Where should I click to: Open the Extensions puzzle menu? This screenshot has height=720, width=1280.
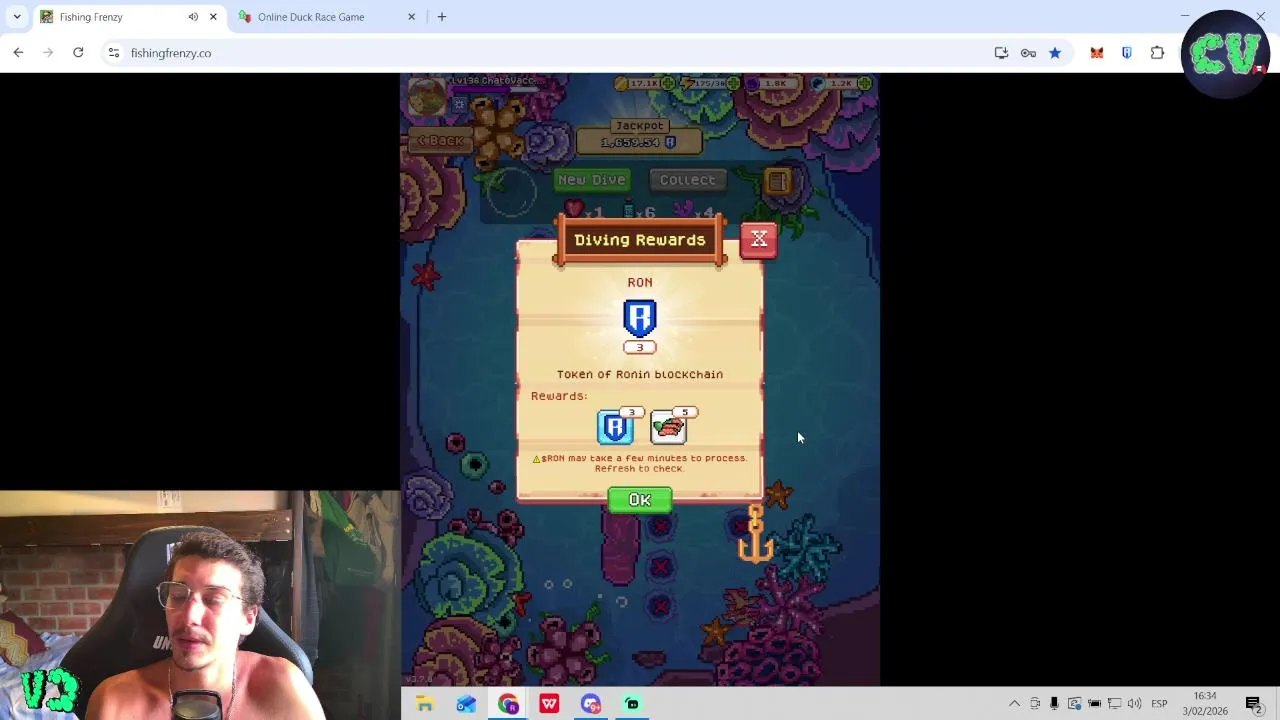[x=1157, y=53]
